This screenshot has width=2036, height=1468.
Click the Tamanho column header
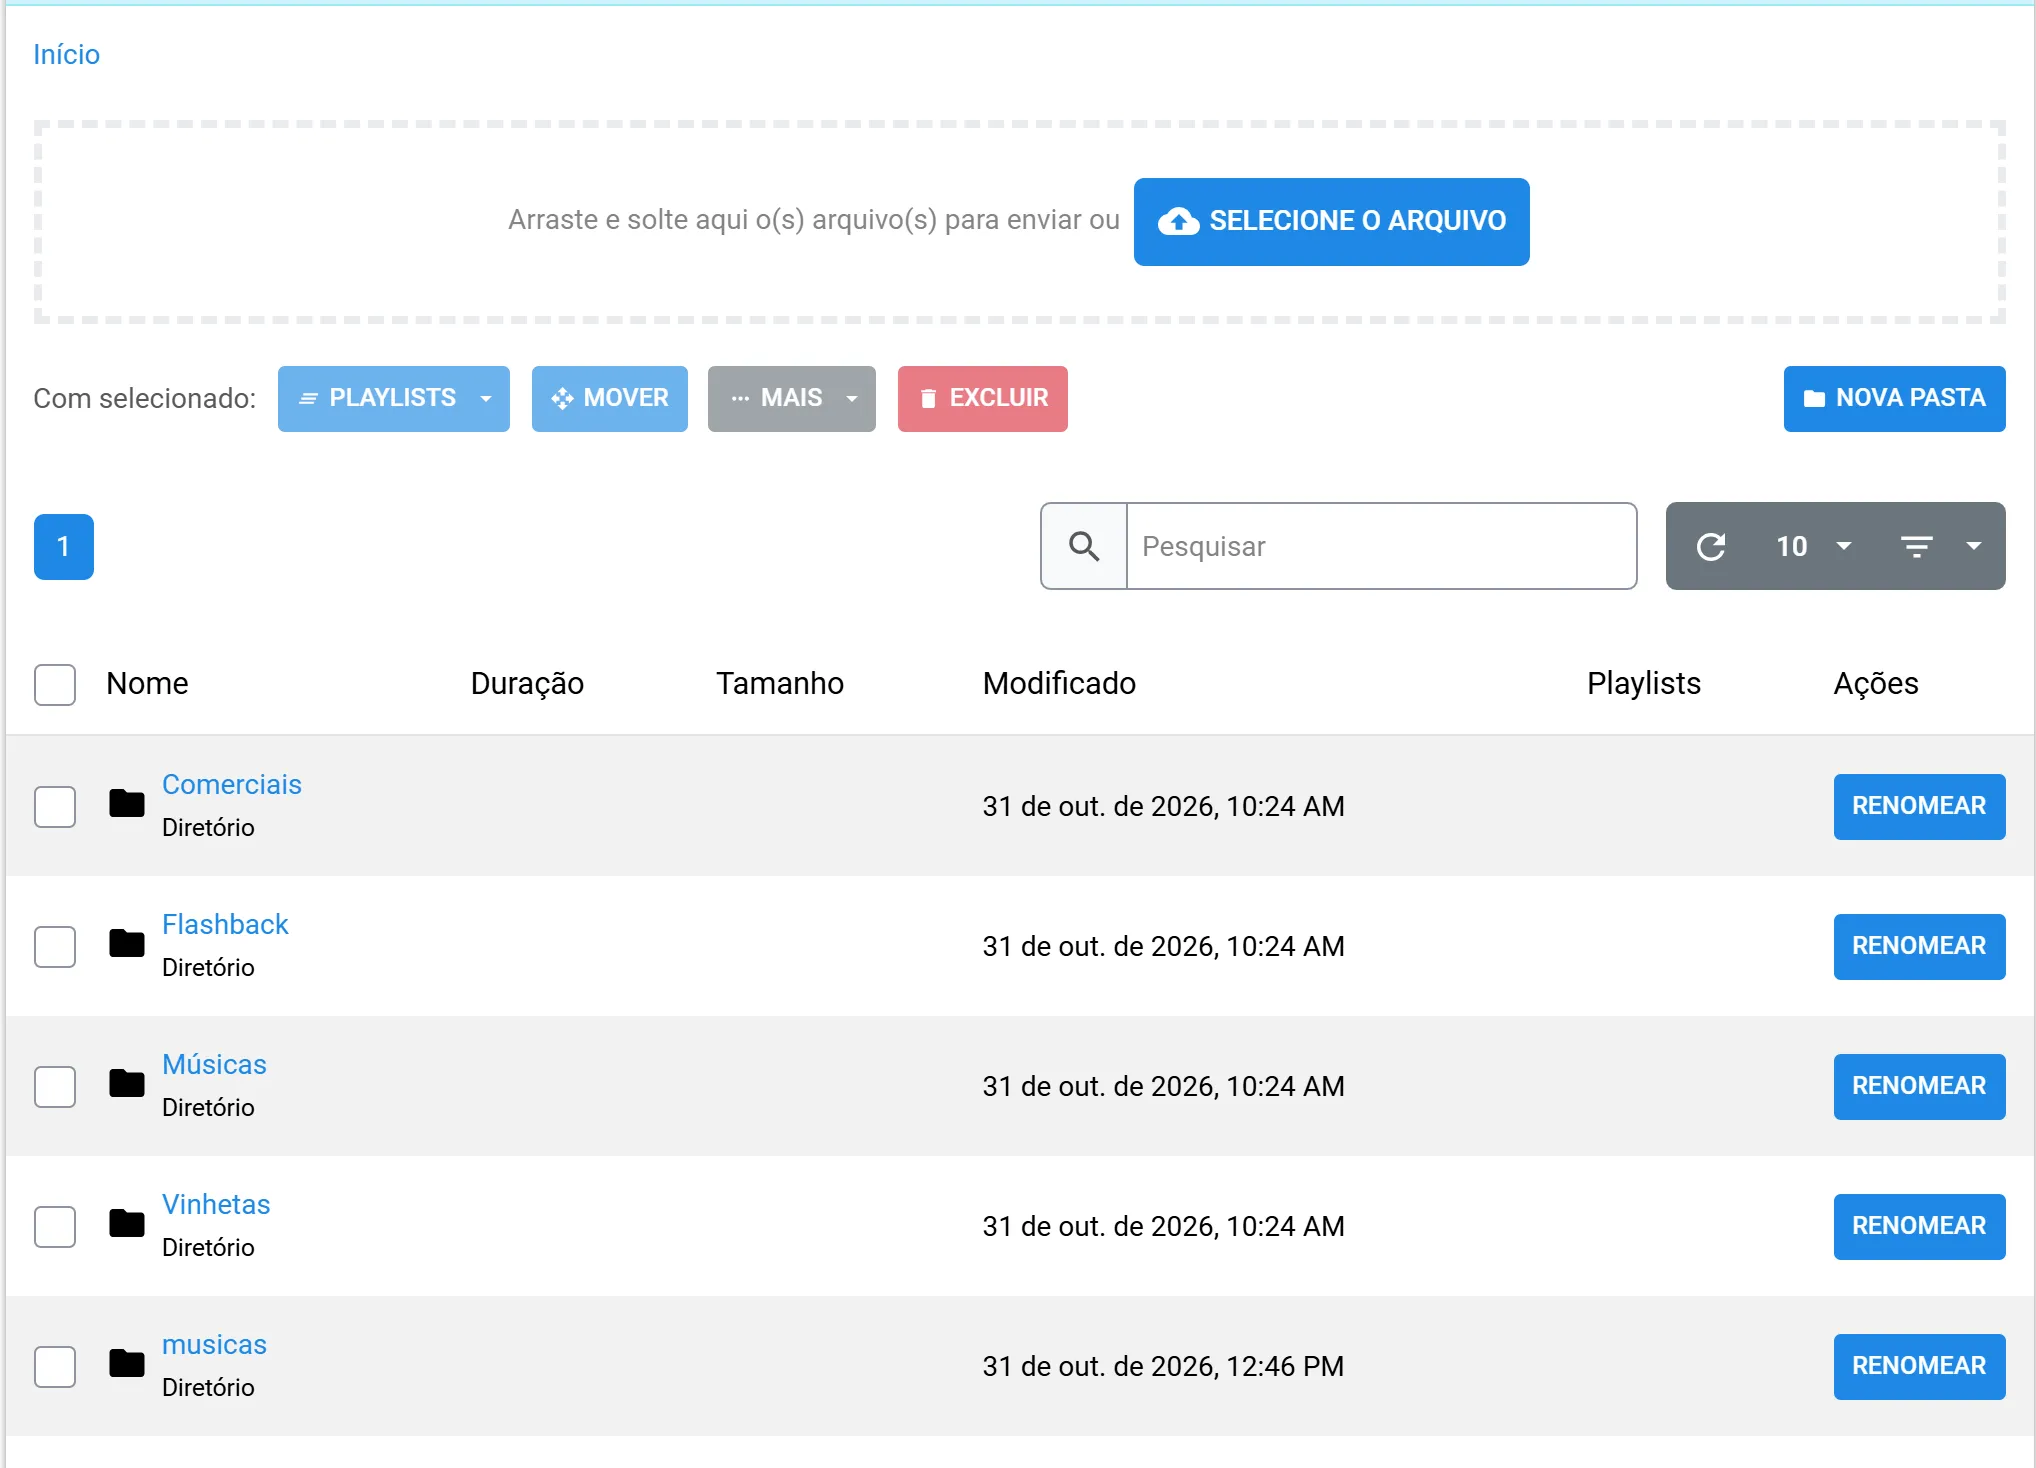[x=780, y=683]
